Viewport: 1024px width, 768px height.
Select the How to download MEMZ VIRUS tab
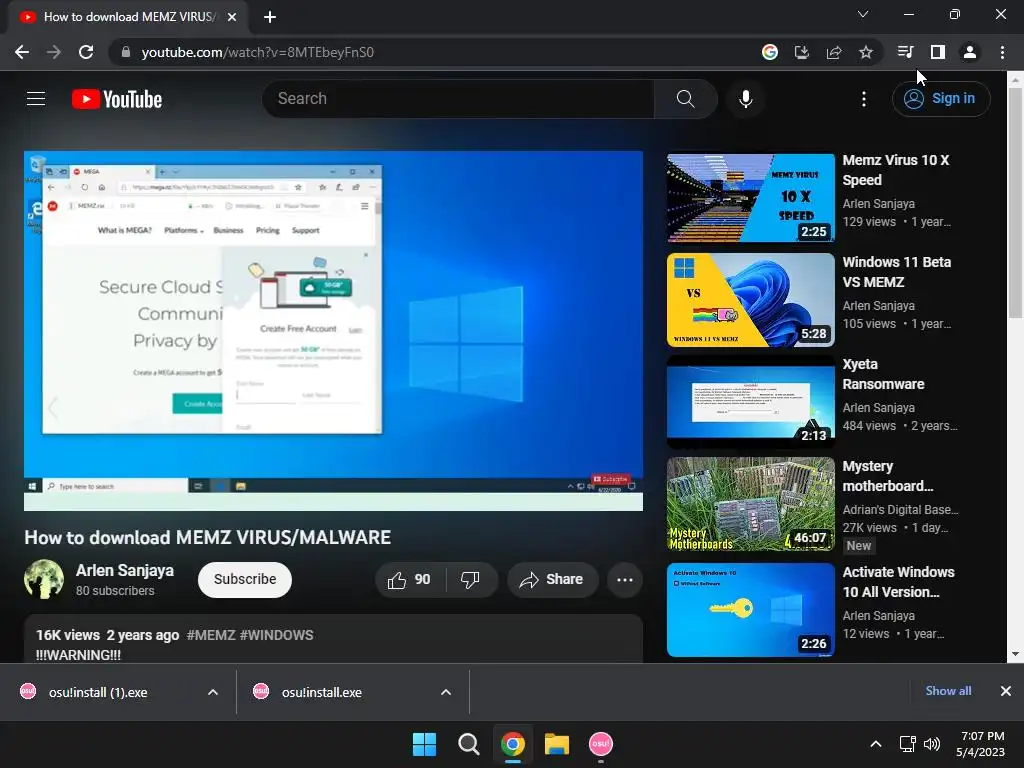click(129, 17)
